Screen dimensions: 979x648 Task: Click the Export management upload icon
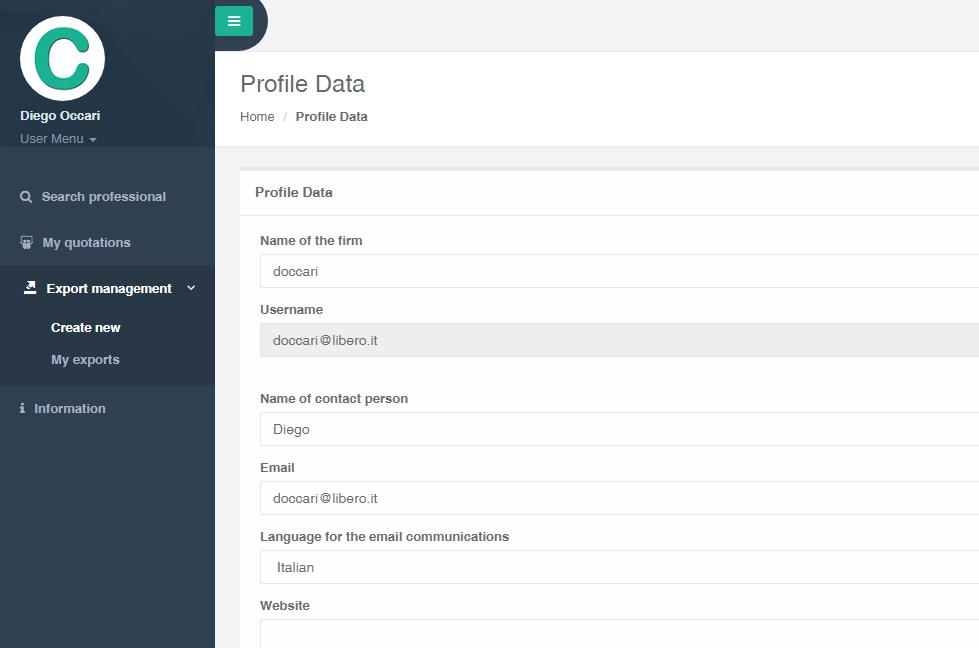click(29, 288)
